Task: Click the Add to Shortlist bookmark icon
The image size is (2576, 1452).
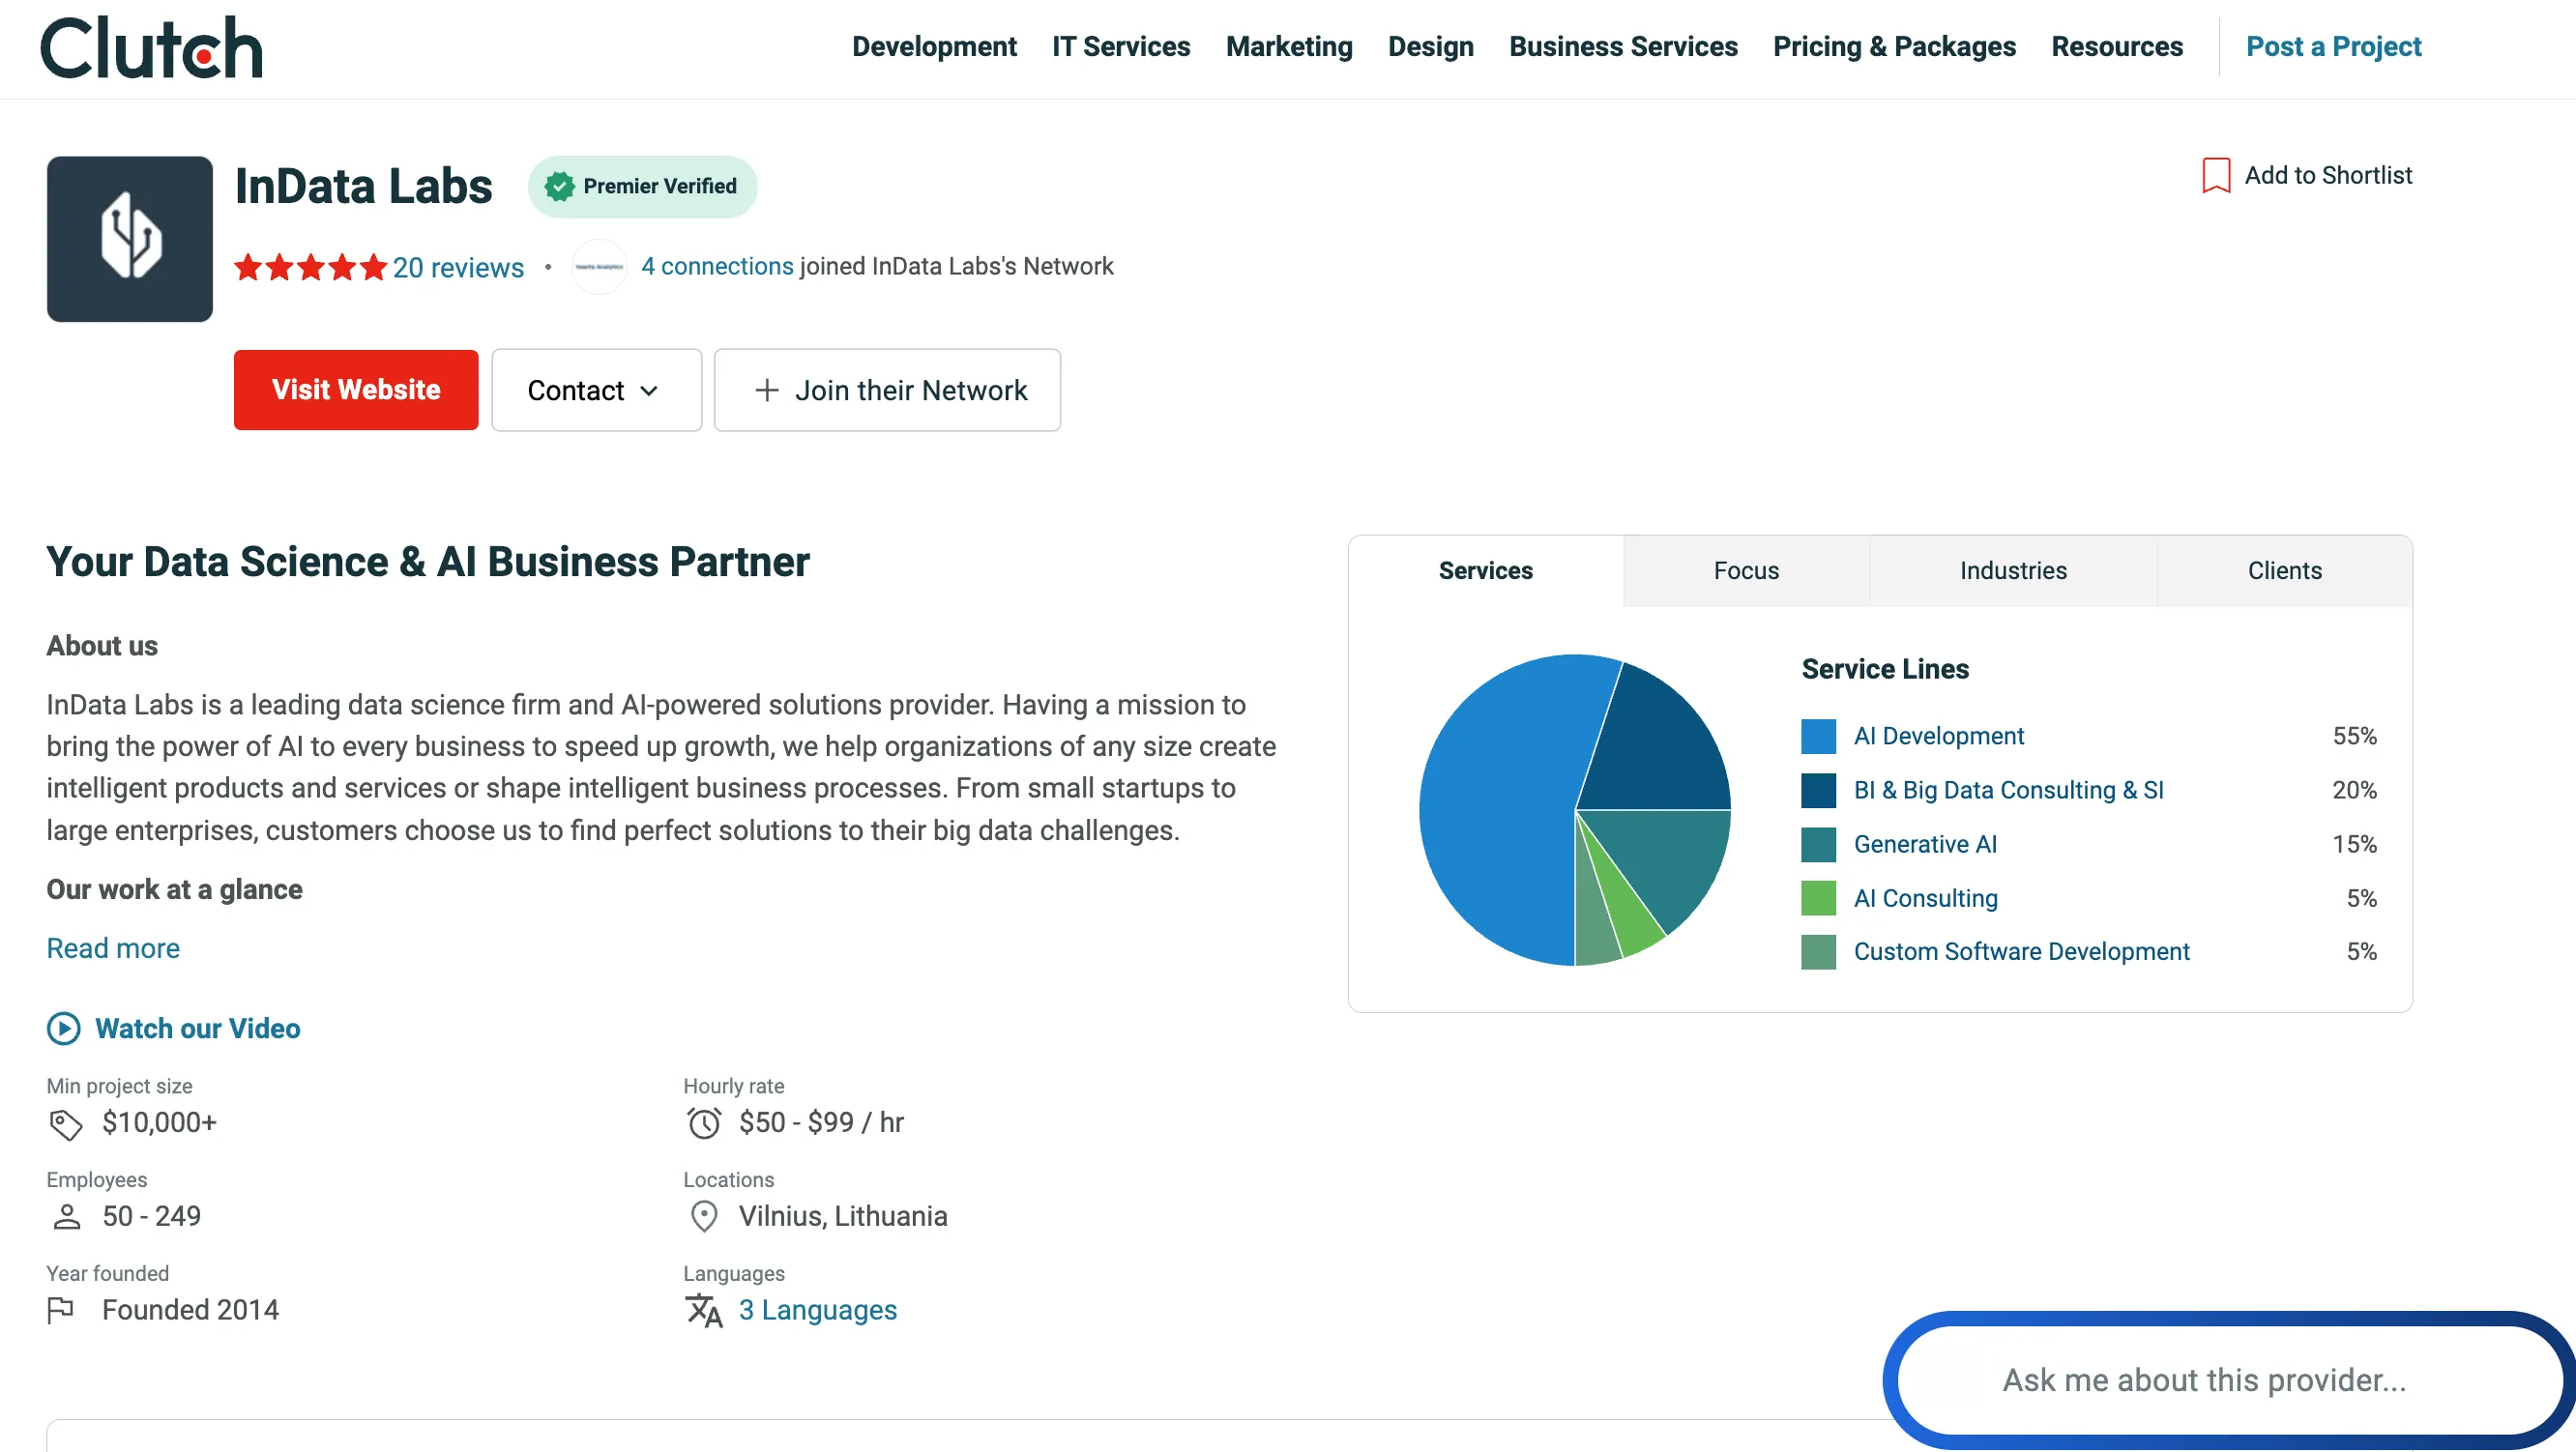Action: coord(2215,175)
